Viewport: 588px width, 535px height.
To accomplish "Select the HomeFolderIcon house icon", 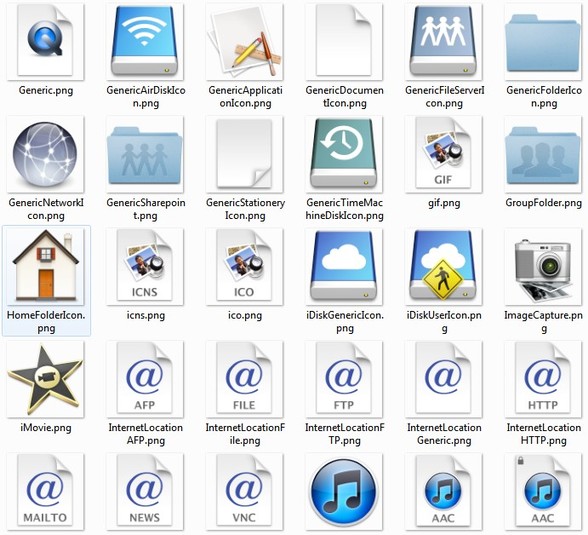I will pyautogui.click(x=45, y=267).
